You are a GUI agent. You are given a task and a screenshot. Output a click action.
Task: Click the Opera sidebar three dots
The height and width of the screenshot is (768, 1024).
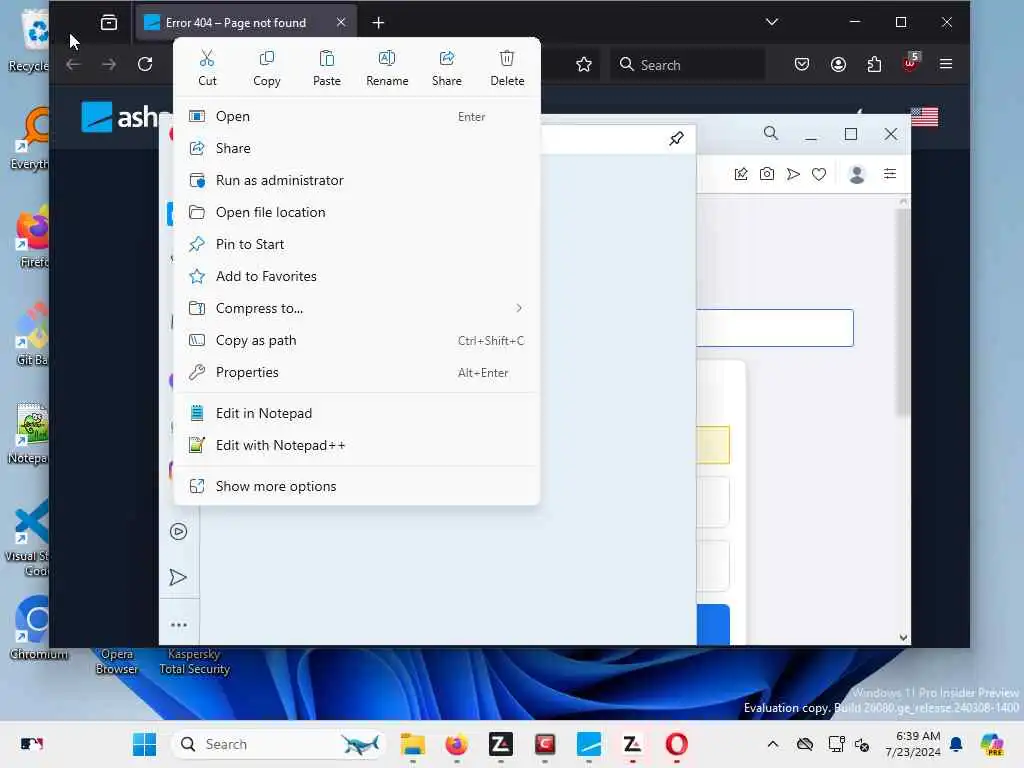[178, 625]
